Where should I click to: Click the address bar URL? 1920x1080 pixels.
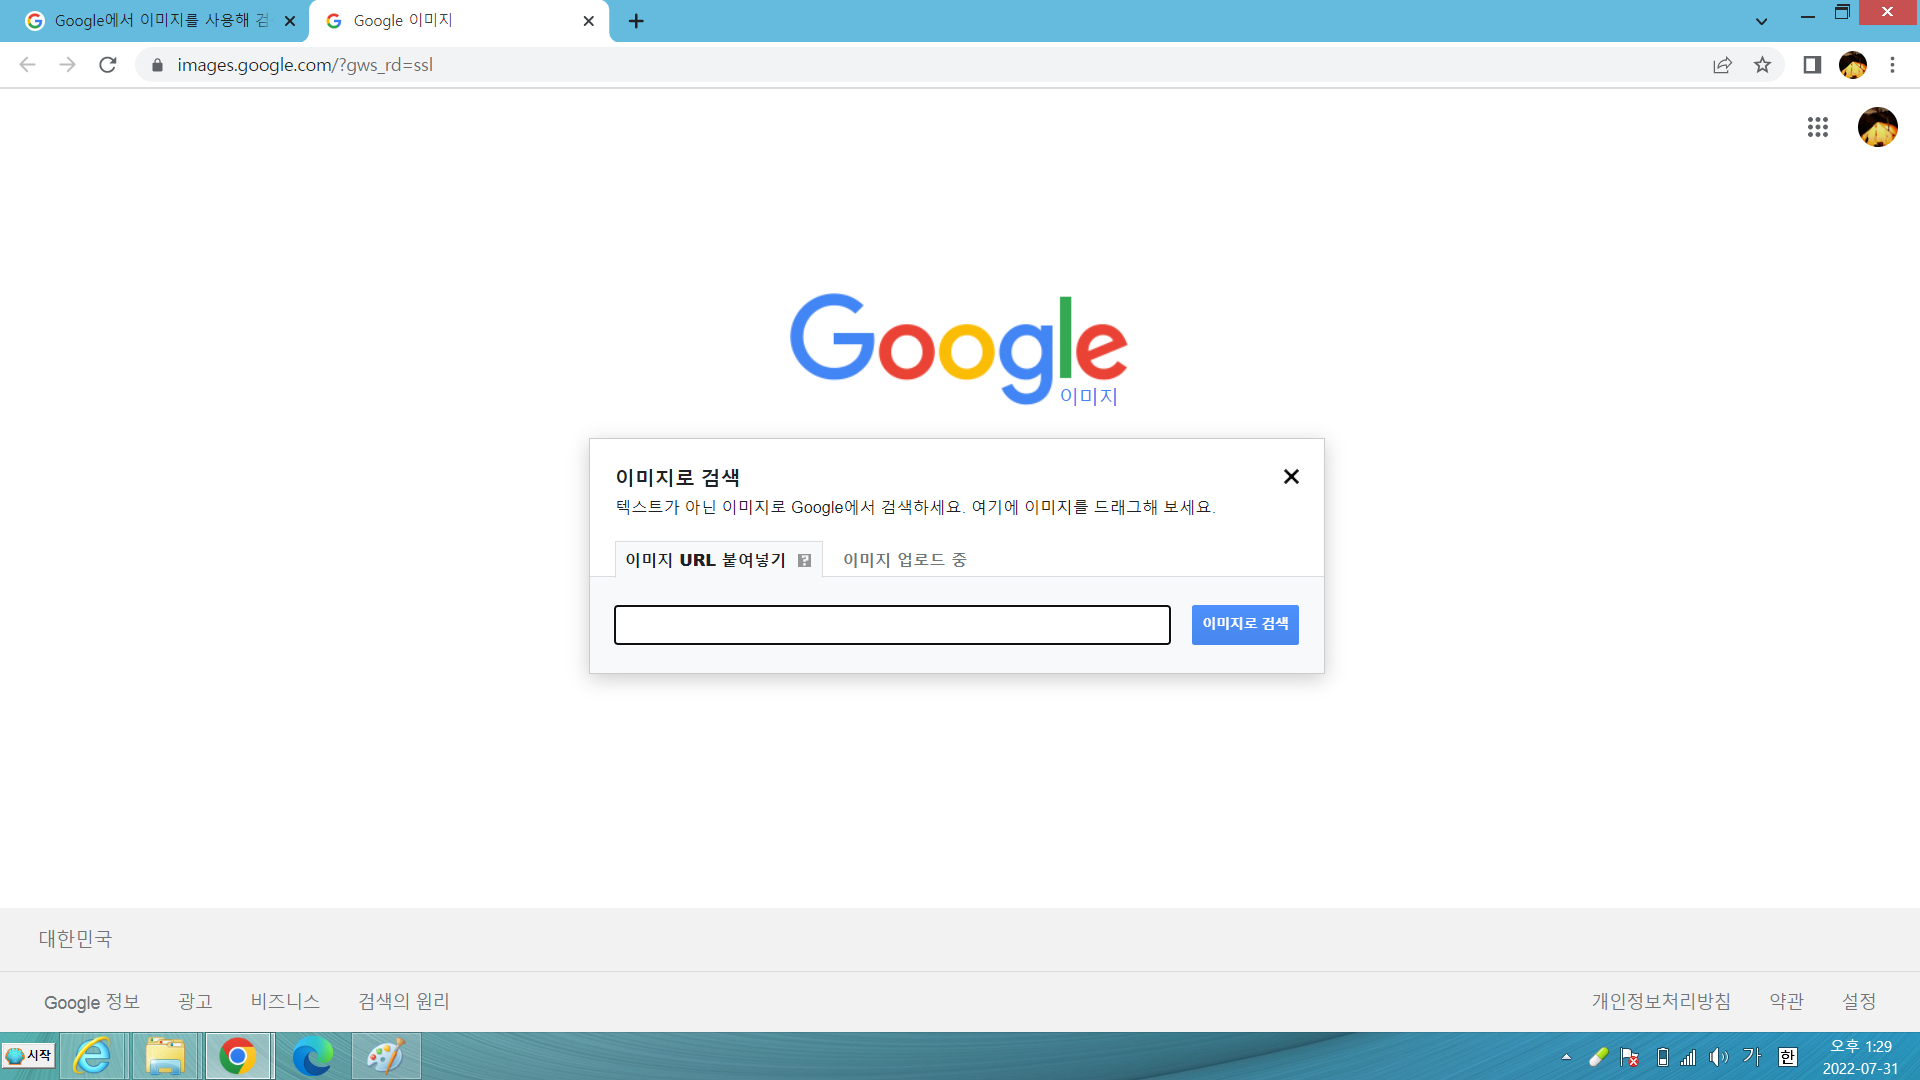pos(305,65)
